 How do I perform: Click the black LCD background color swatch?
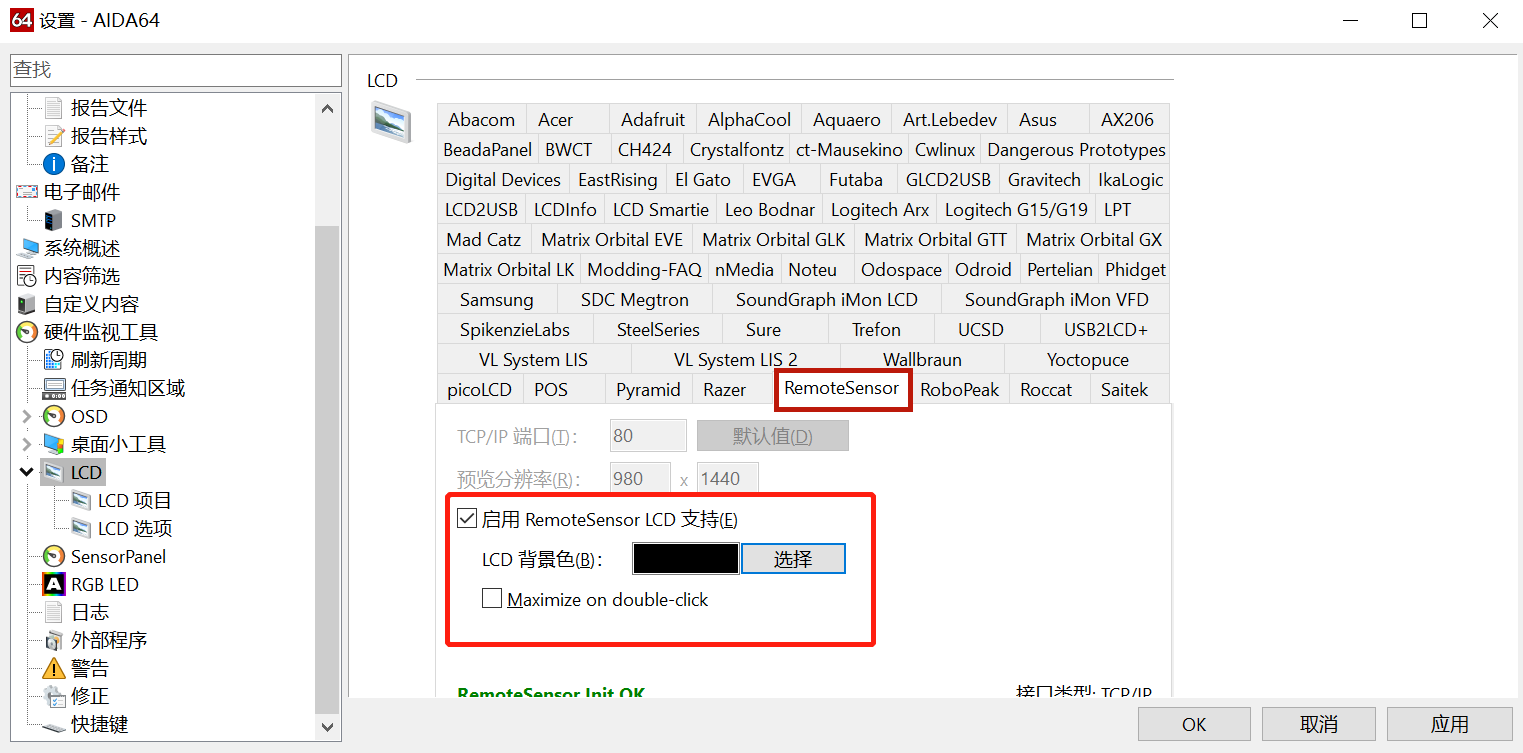686,559
